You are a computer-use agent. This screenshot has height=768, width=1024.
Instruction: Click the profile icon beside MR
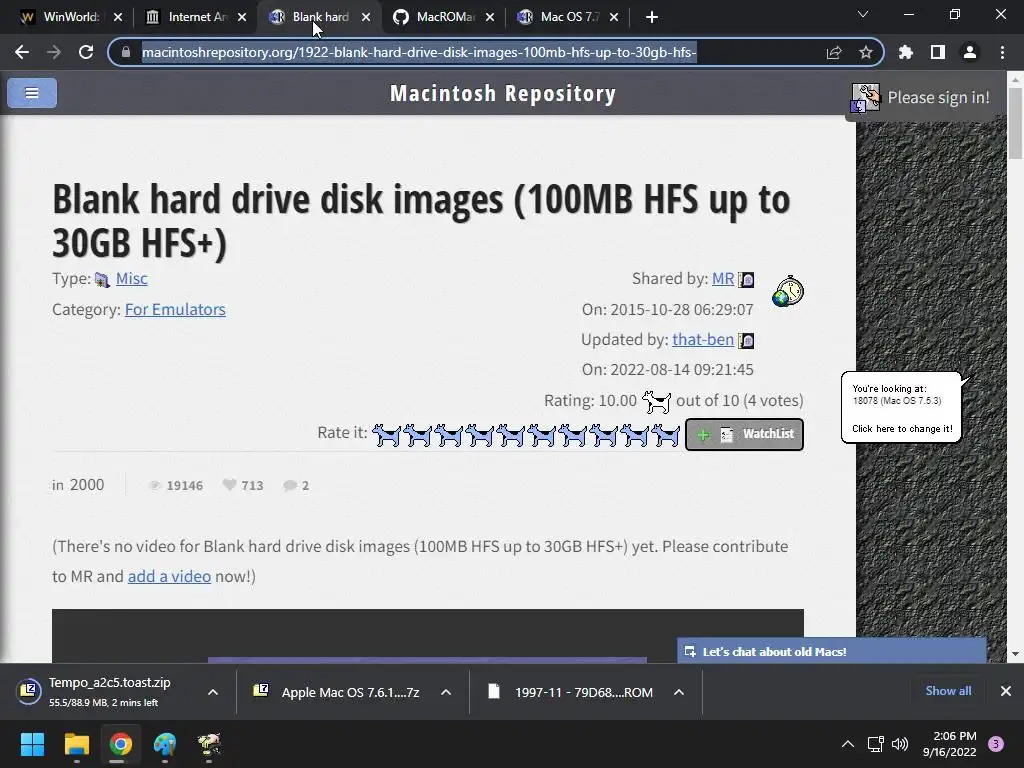point(746,280)
